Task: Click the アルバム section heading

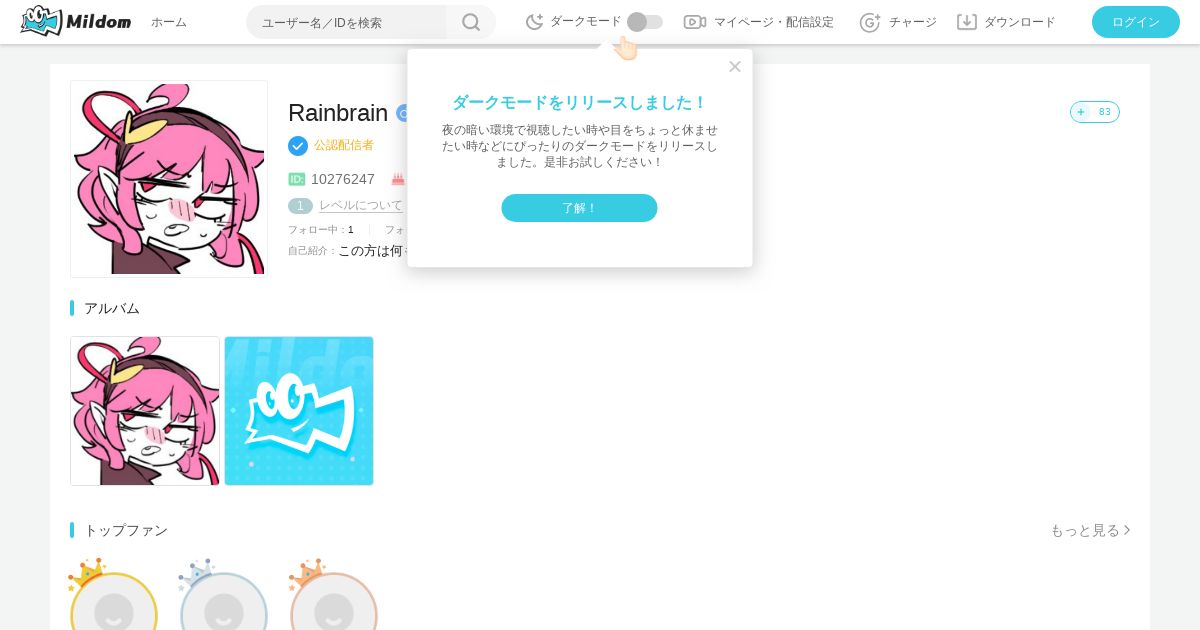Action: pos(112,308)
